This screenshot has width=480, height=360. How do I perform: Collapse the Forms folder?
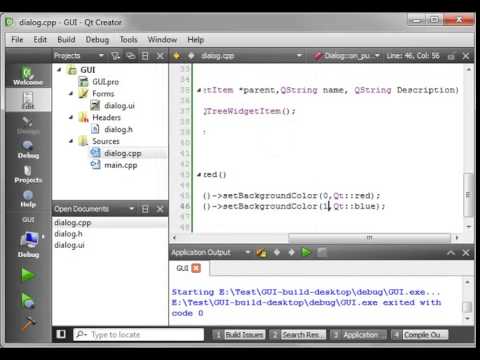click(x=71, y=94)
